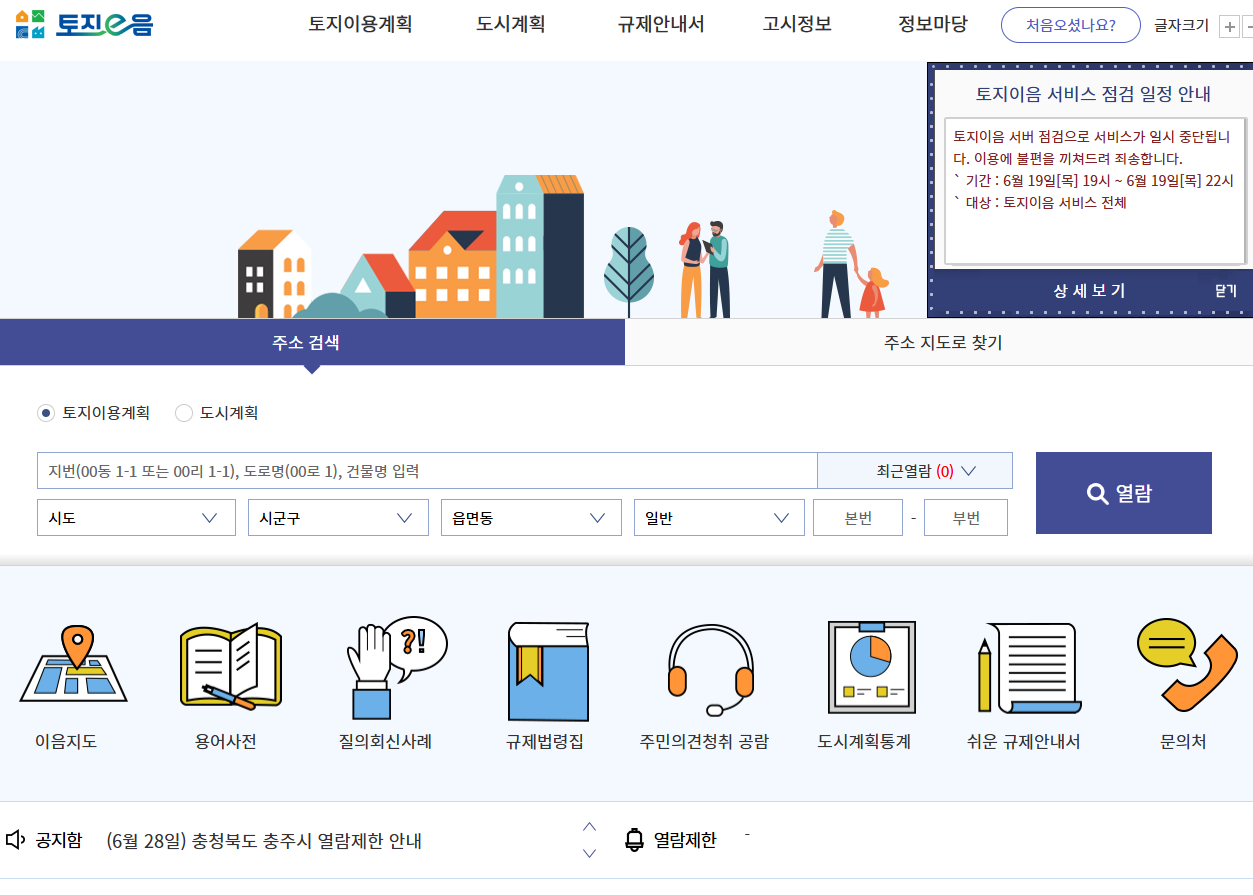Open the 규제법령집 bookmark book icon
This screenshot has width=1253, height=895.
pos(549,671)
